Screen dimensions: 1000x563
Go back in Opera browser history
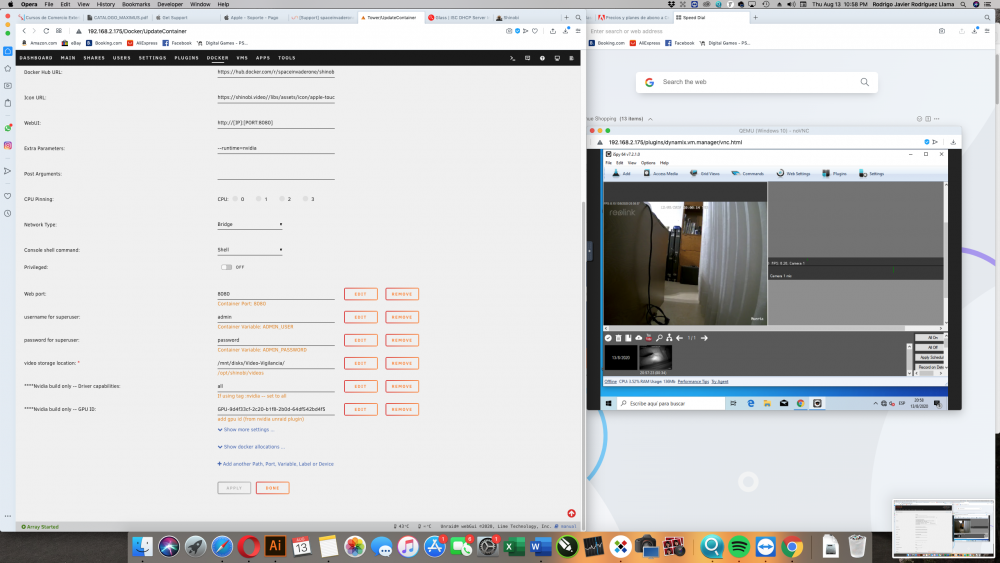click(x=24, y=31)
